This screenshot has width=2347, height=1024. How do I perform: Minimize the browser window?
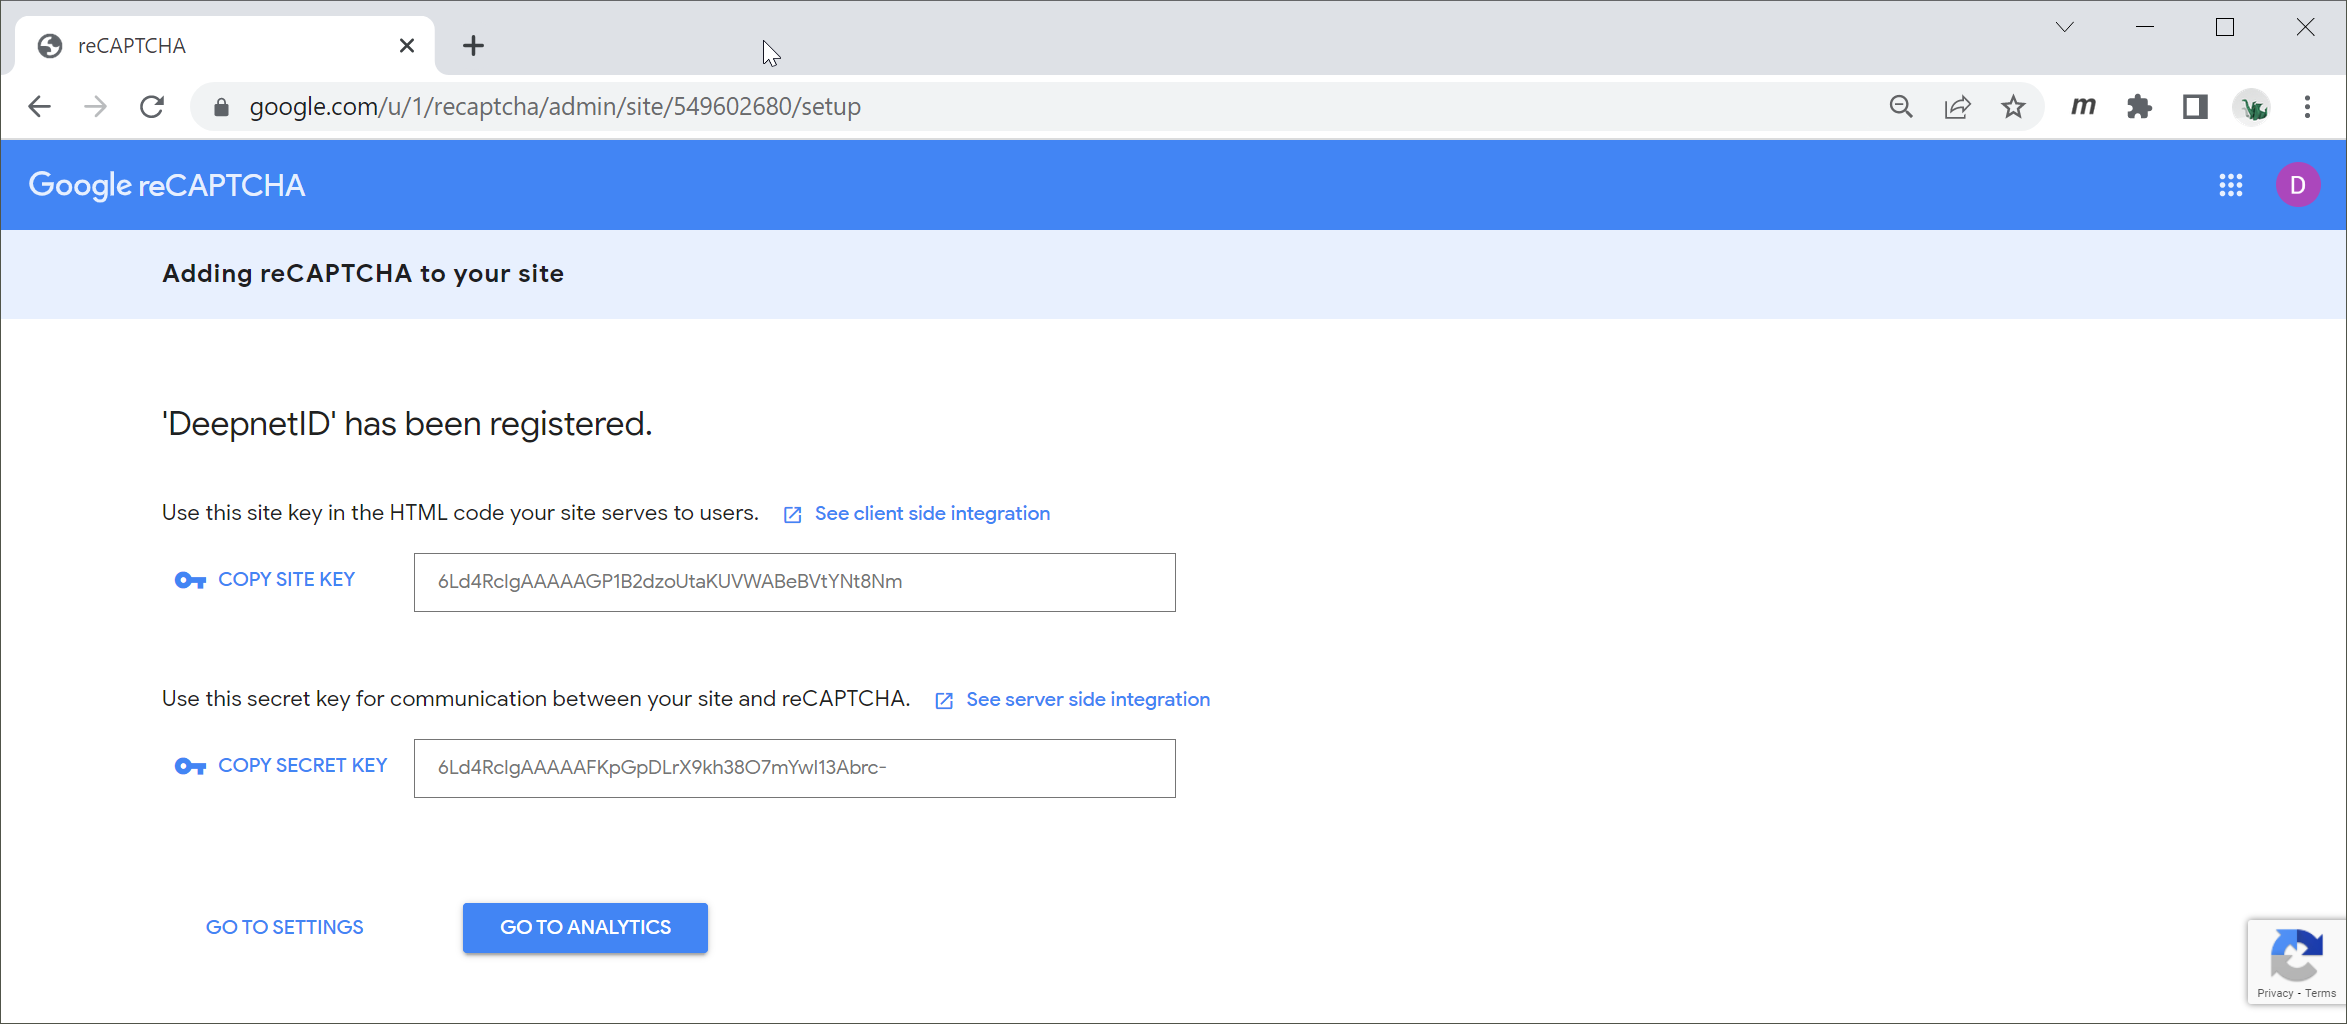click(2145, 27)
